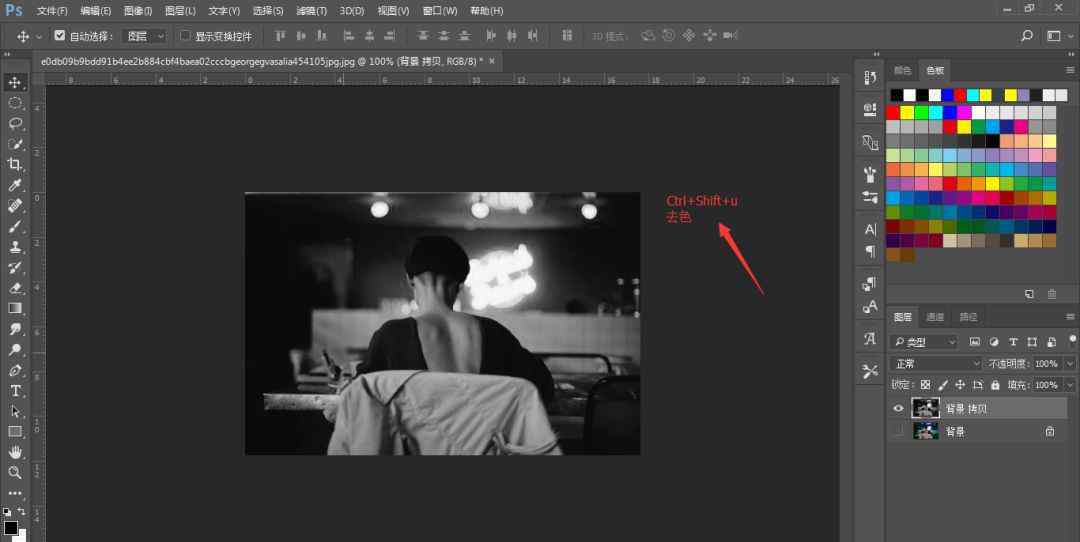This screenshot has height=542, width=1080.
Task: Lock all attributes of the layer
Action: tap(995, 385)
